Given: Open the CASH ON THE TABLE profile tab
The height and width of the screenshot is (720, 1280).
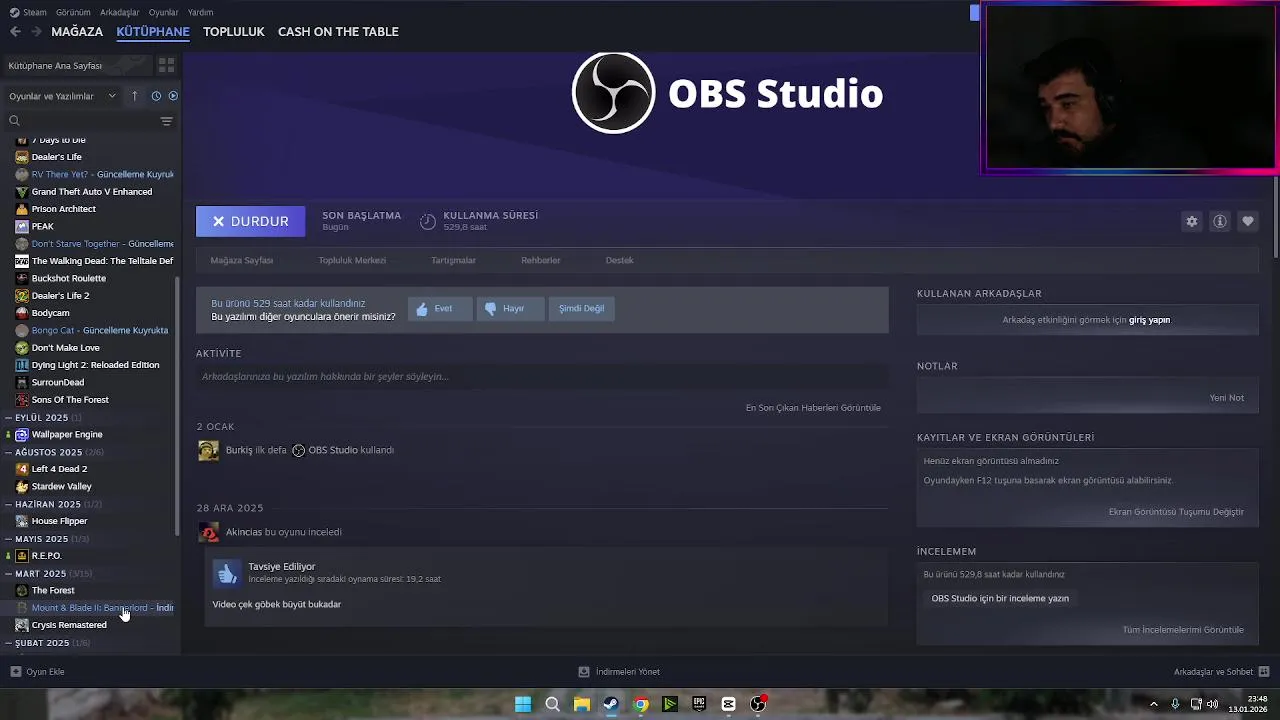Looking at the screenshot, I should tap(338, 32).
